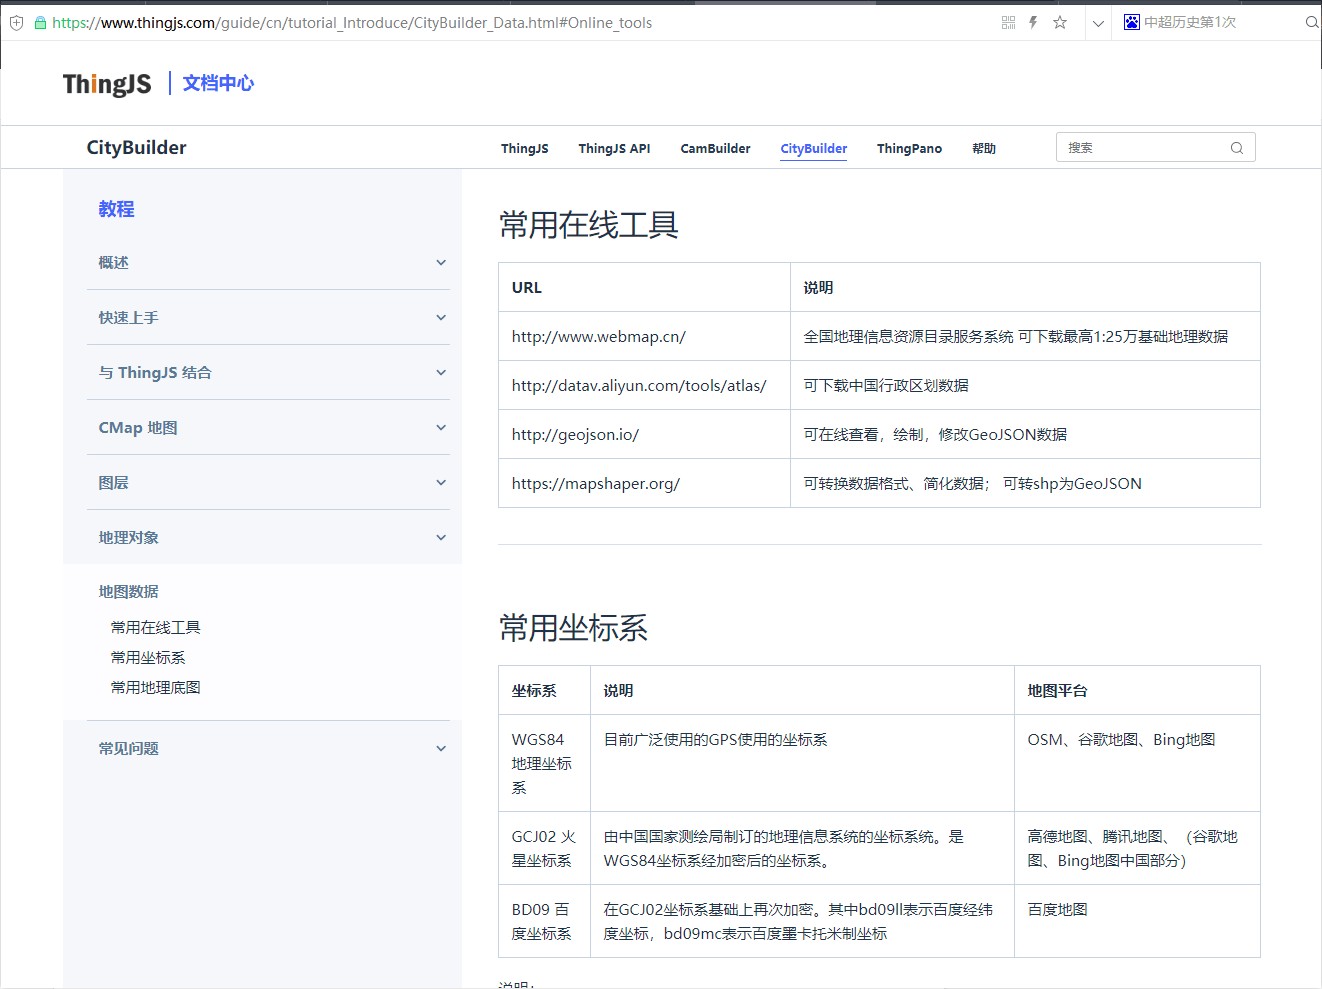This screenshot has width=1322, height=989.
Task: Click the Baidu paw search engine icon
Action: coord(1132,22)
